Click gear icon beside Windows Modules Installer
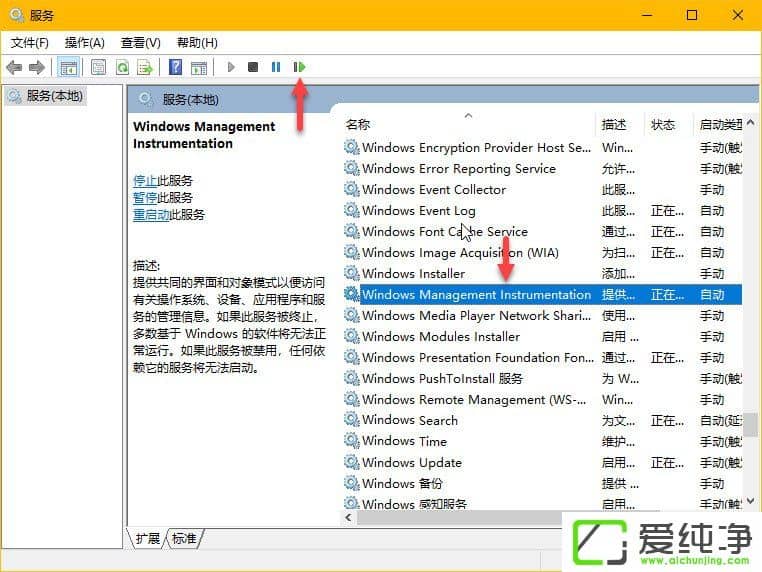The image size is (762, 572). (x=352, y=336)
